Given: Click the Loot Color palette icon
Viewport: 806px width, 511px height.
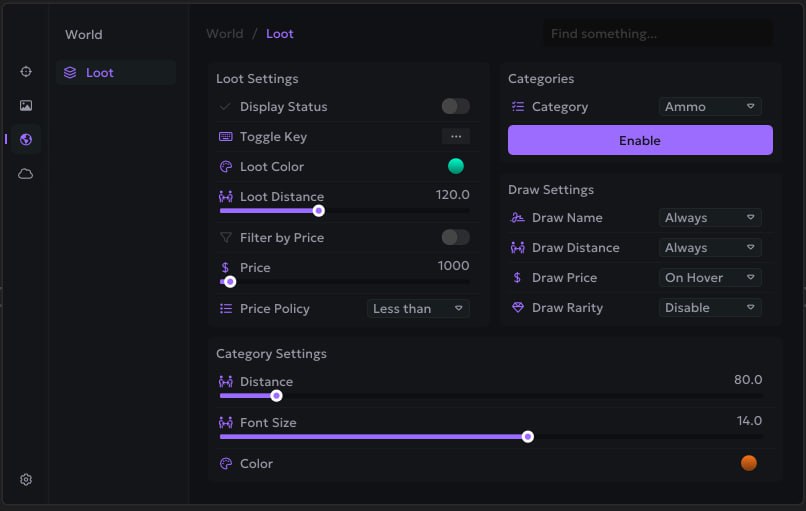Looking at the screenshot, I should (x=225, y=167).
